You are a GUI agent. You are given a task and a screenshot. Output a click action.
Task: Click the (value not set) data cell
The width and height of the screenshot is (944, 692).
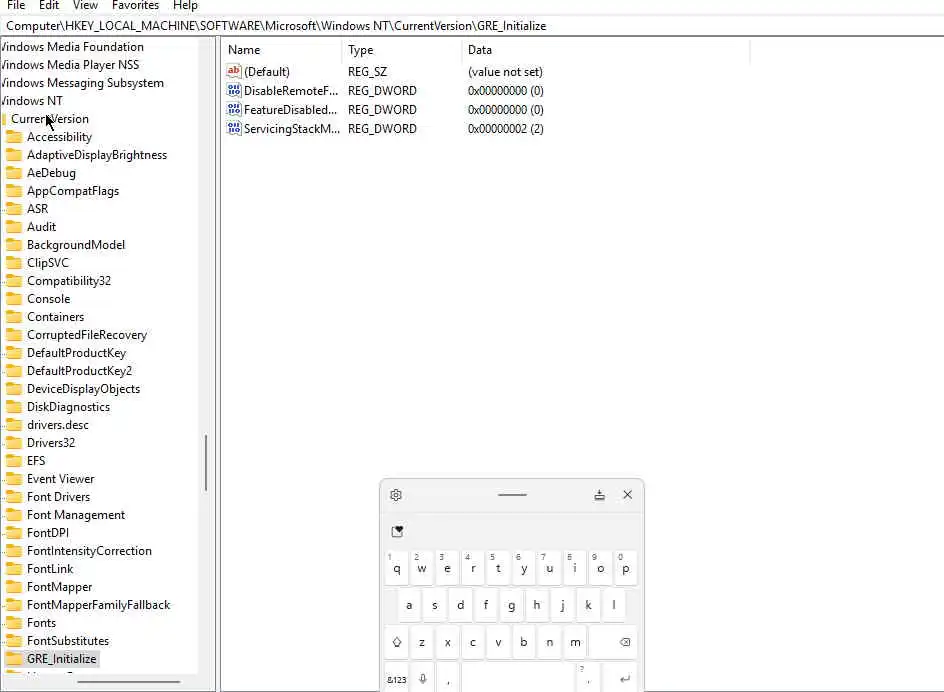click(505, 72)
